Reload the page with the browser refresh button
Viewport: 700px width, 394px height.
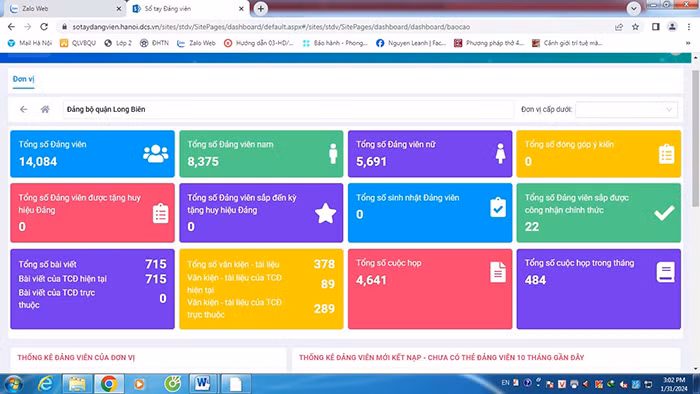(44, 27)
